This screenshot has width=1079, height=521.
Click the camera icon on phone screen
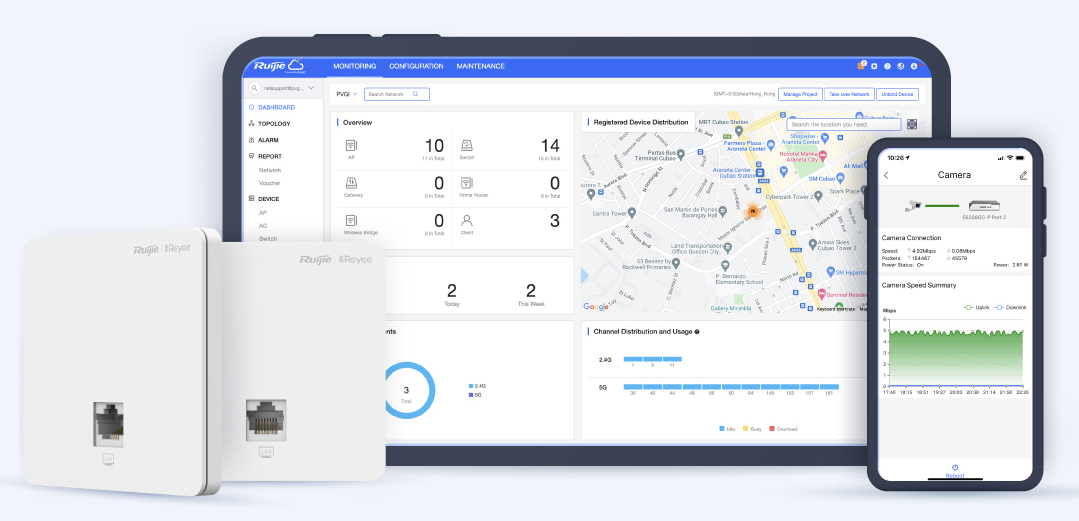[914, 205]
